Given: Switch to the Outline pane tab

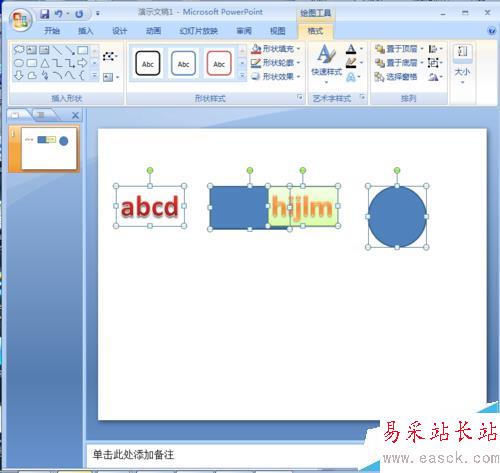Looking at the screenshot, I should tap(43, 115).
